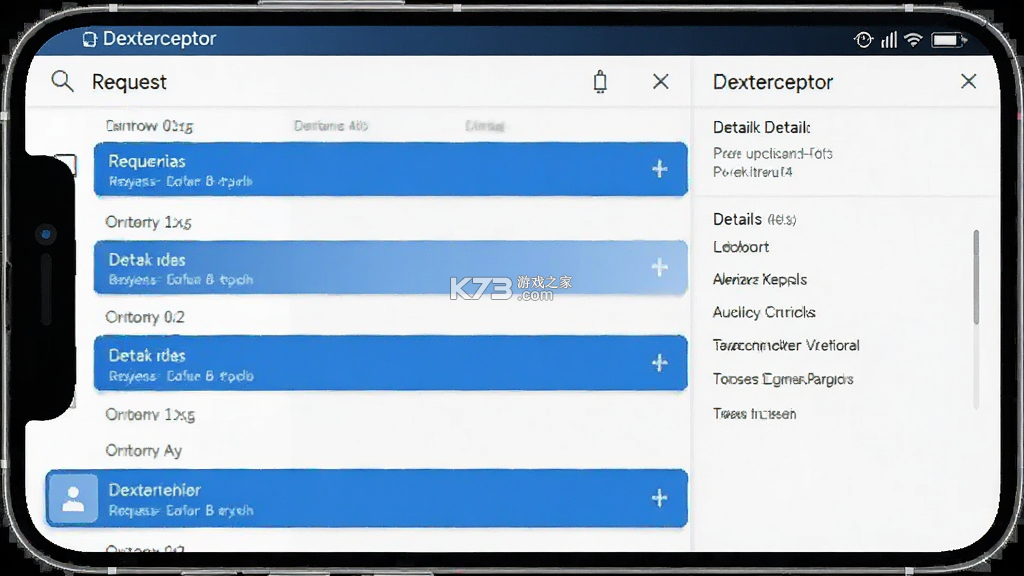1024x576 pixels.
Task: Click the battery icon in status bar
Action: coord(948,40)
